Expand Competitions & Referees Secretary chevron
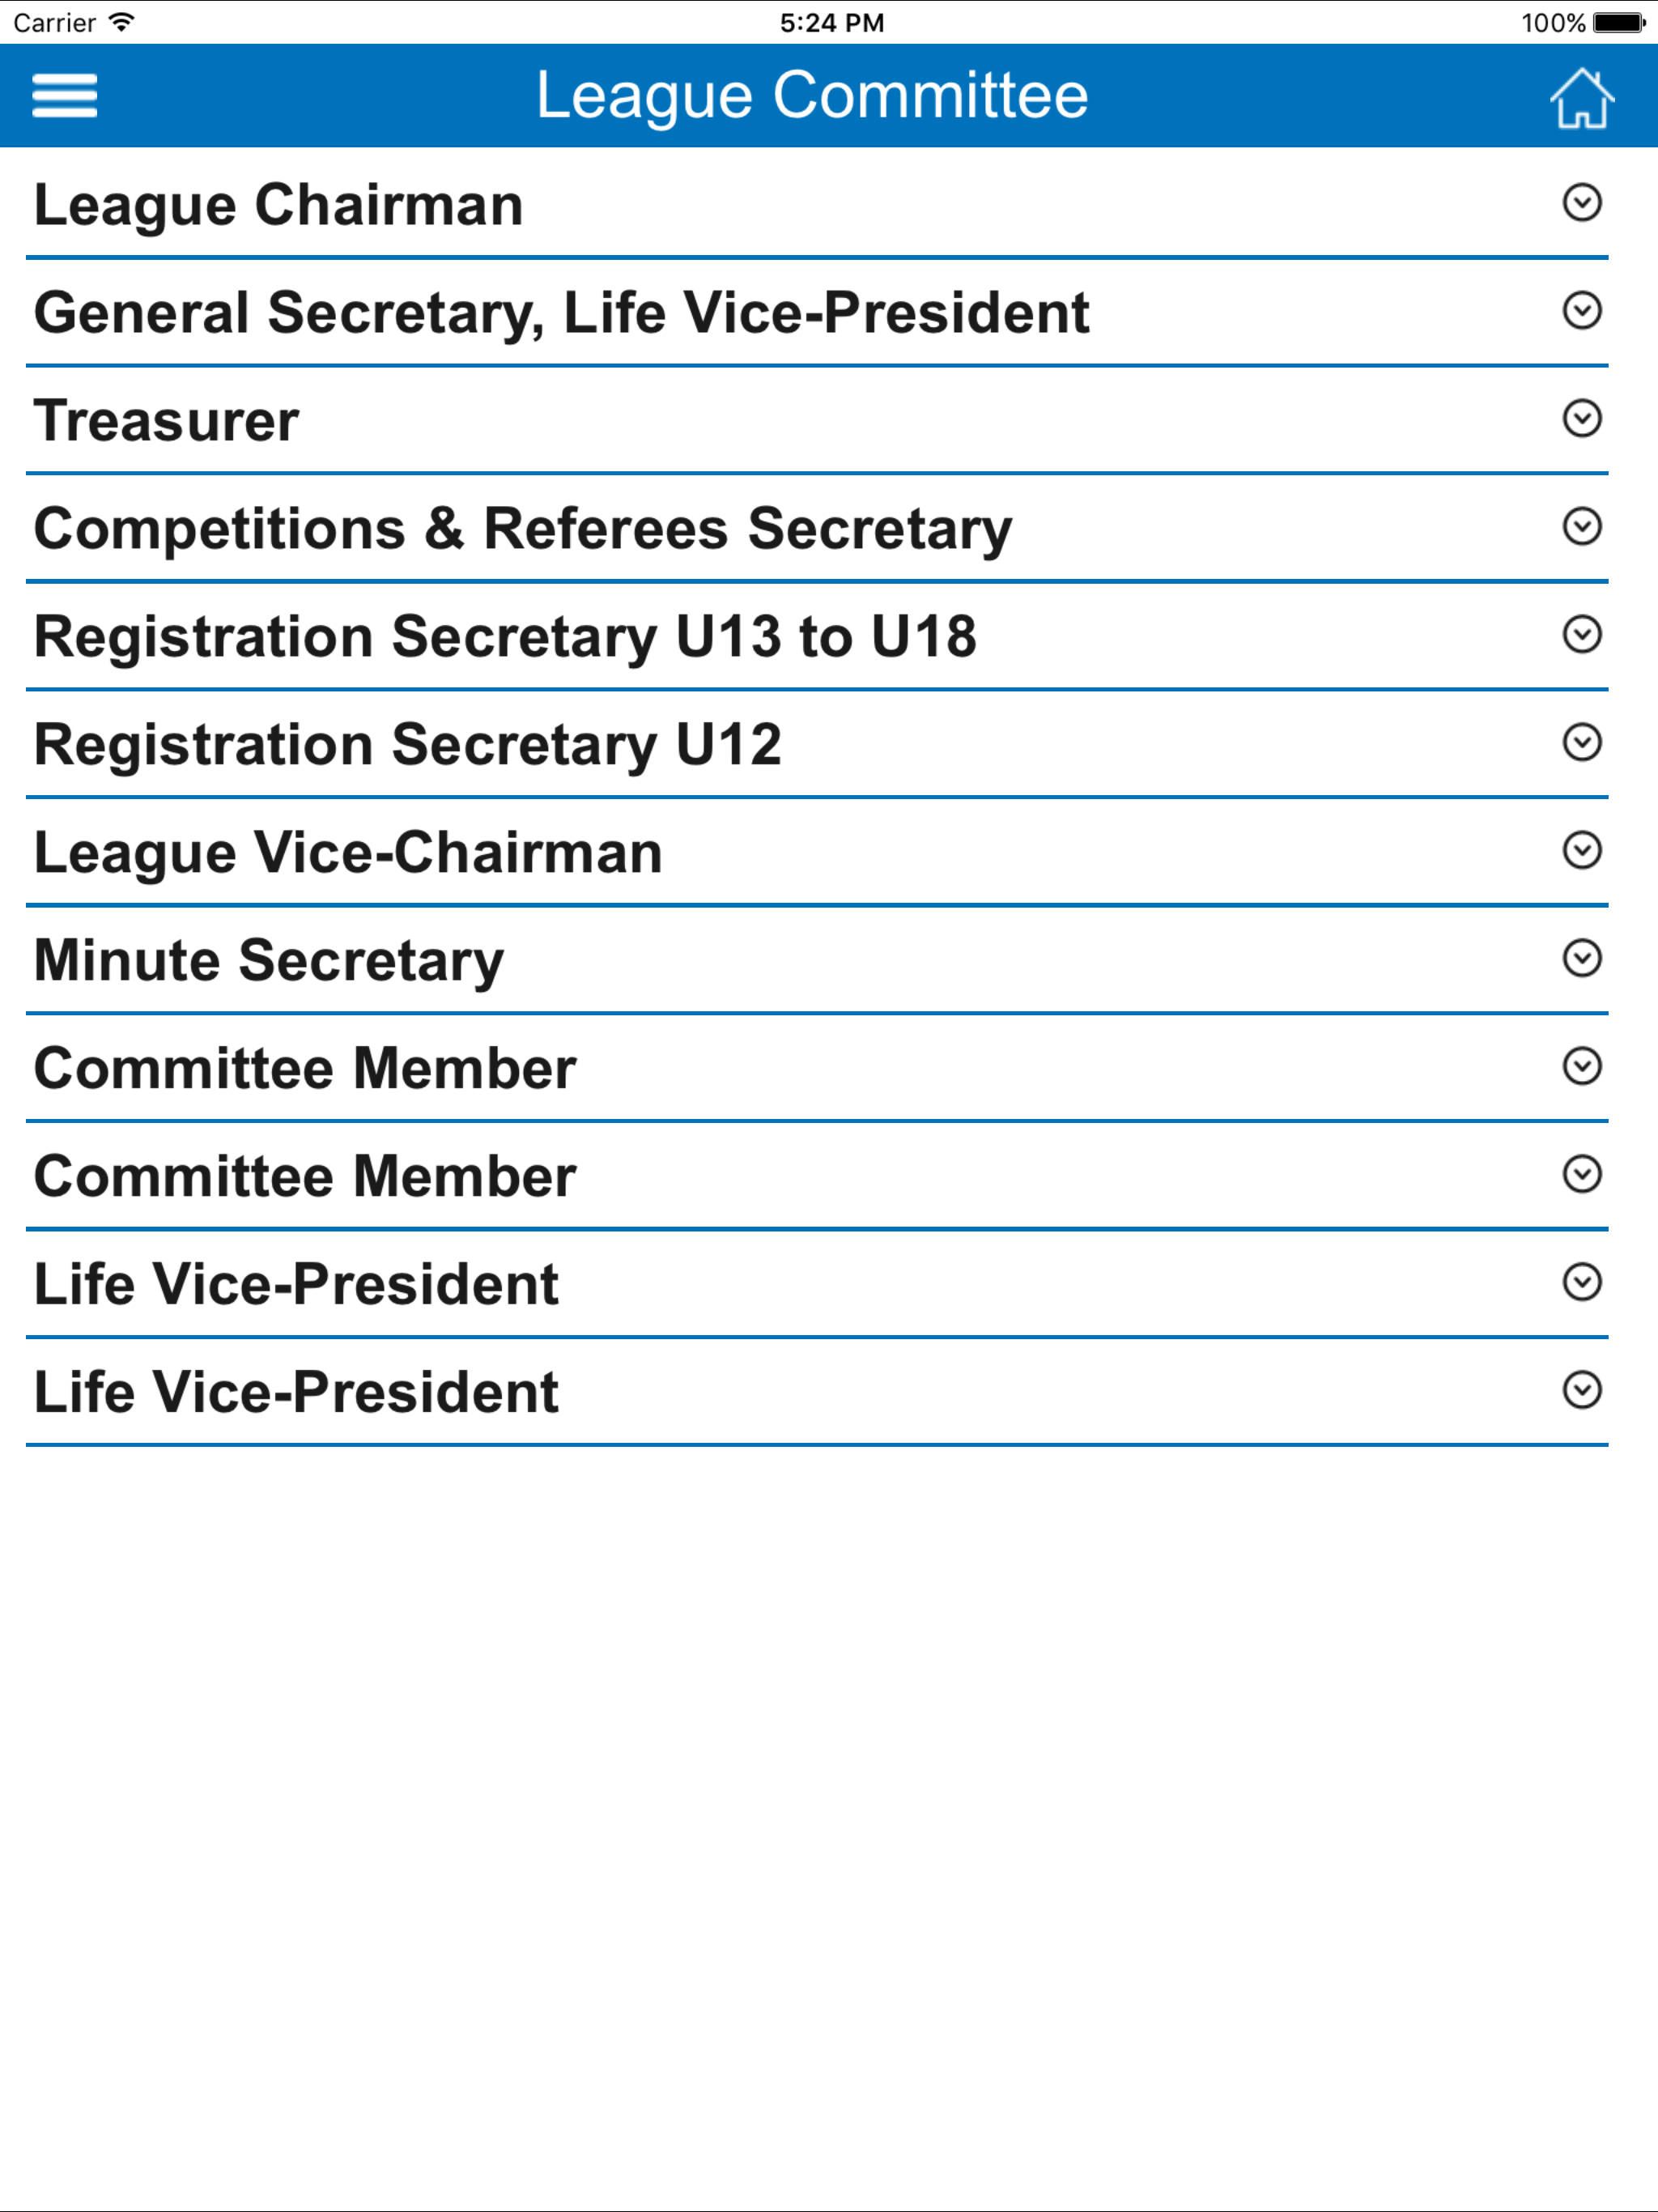This screenshot has height=2212, width=1658. (x=1582, y=527)
